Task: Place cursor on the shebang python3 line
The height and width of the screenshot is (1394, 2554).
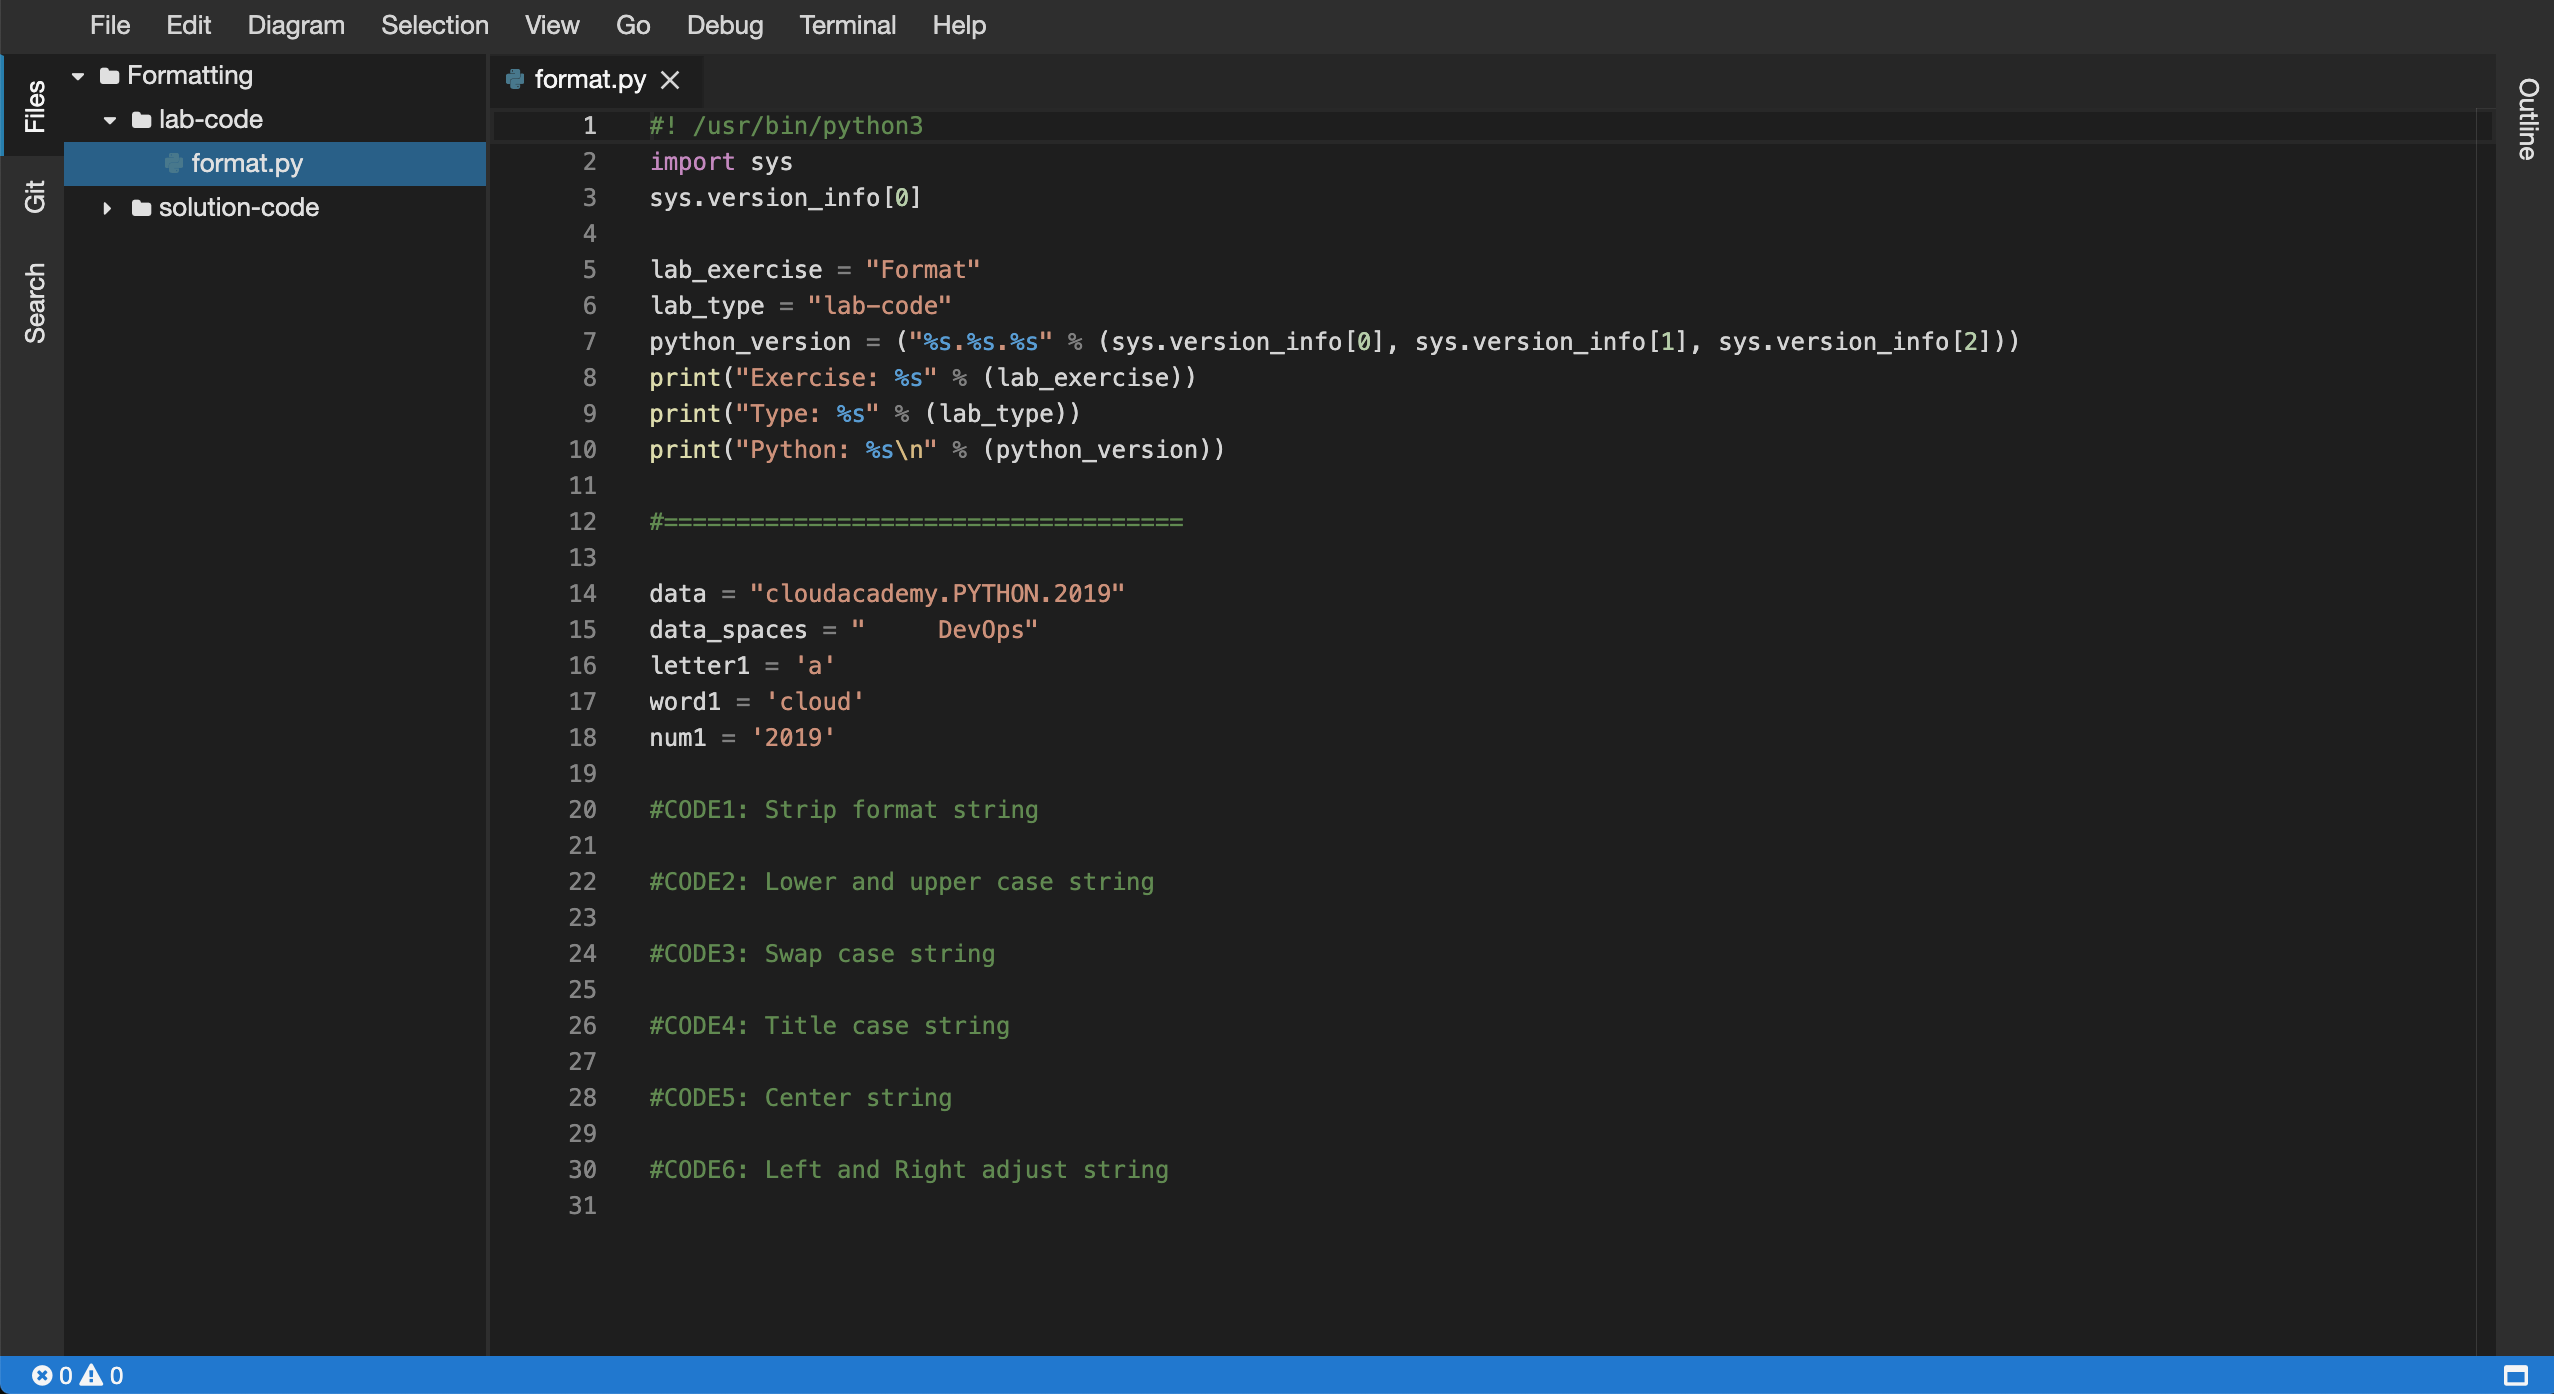Action: pos(786,126)
